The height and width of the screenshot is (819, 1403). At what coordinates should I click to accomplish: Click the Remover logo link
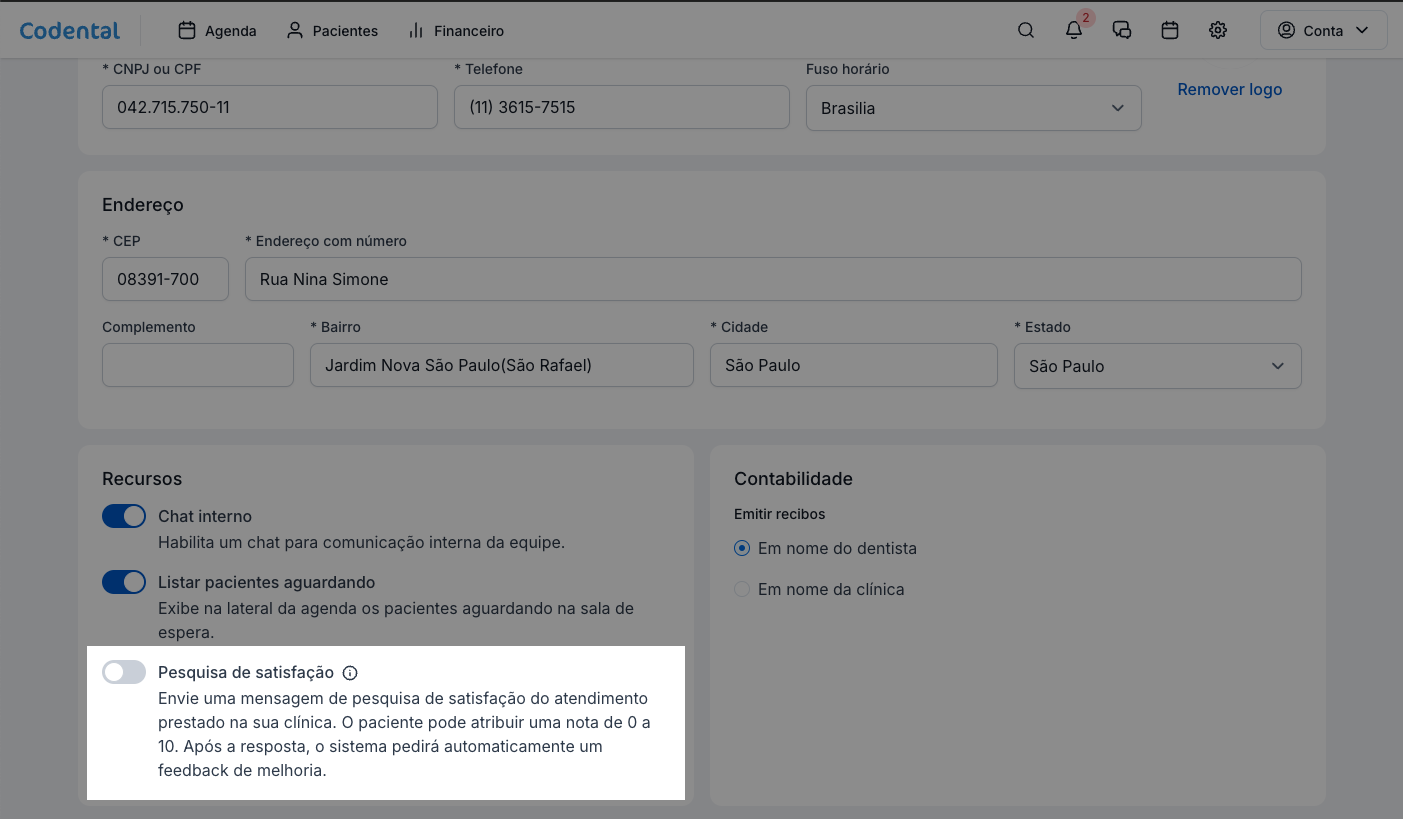[x=1229, y=89]
